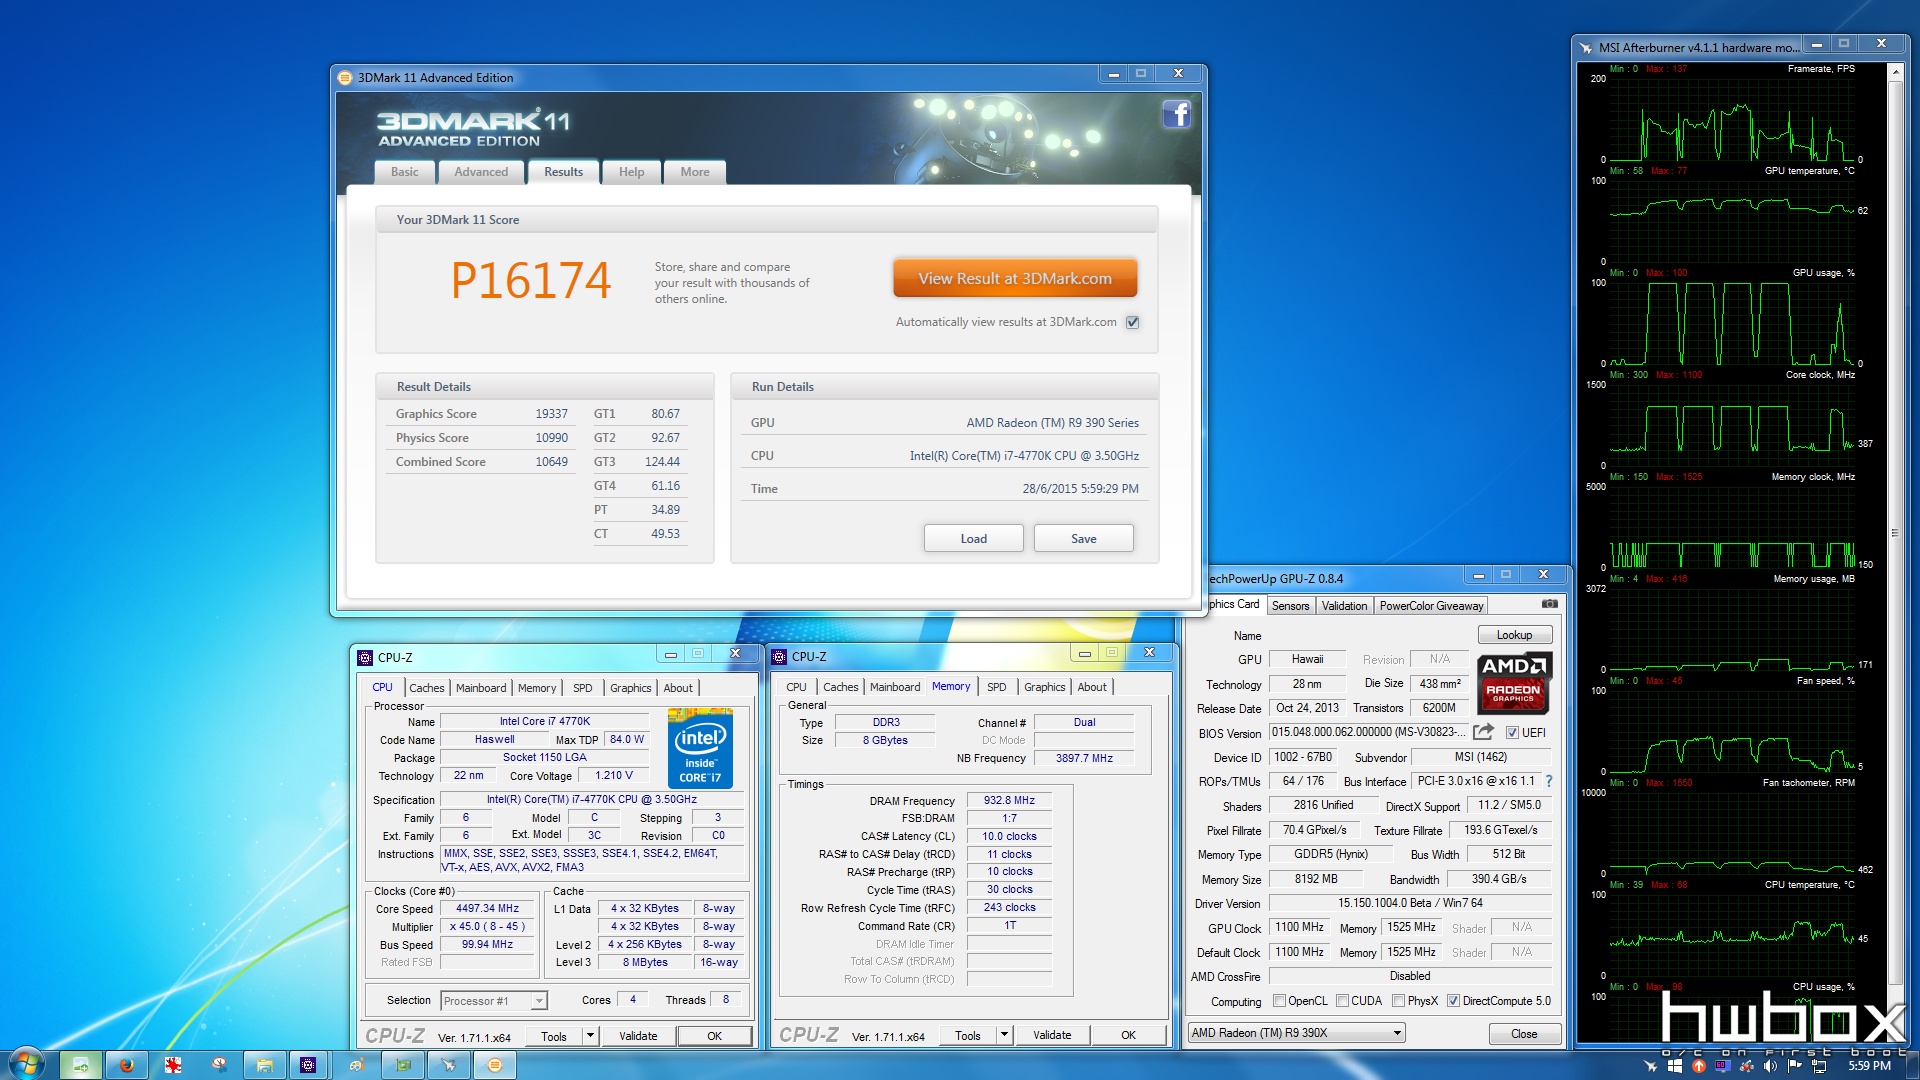Click the Afterburner monitor vertical scrollbar

1894,533
